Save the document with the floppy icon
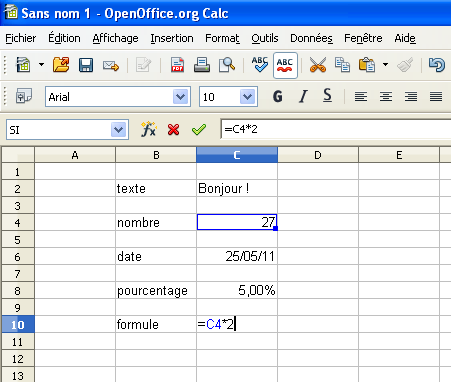This screenshot has height=382, width=451. click(x=86, y=65)
